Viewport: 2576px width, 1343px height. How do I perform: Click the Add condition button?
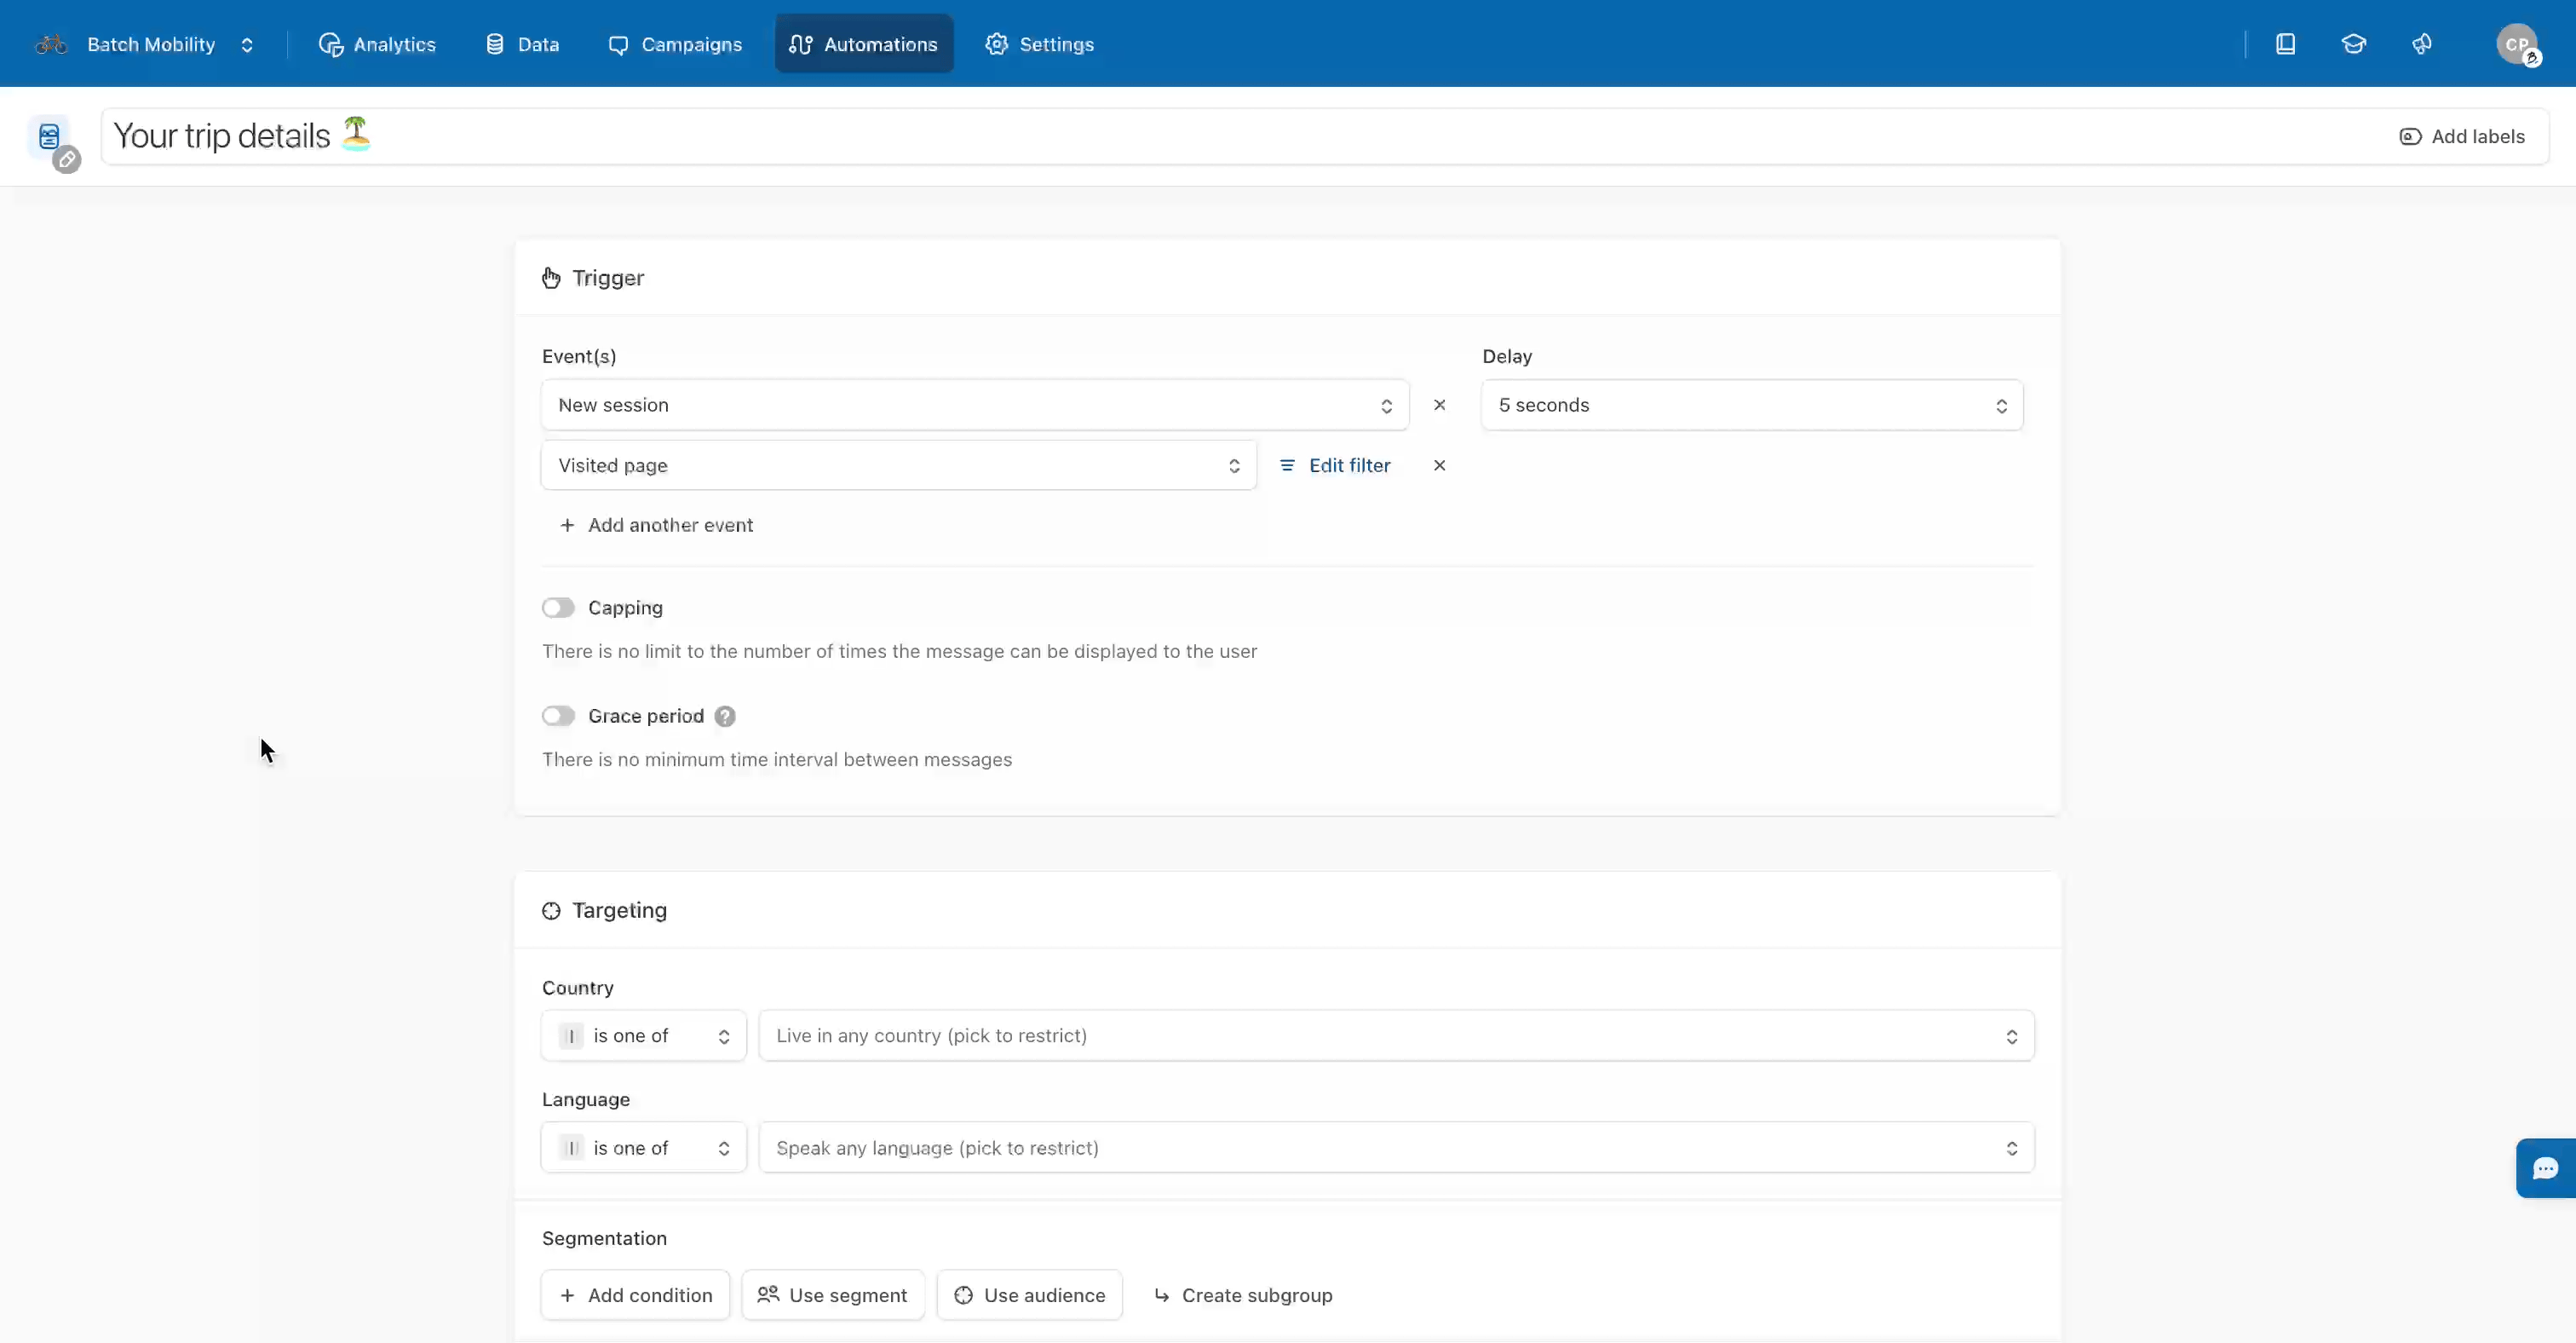[x=635, y=1295]
